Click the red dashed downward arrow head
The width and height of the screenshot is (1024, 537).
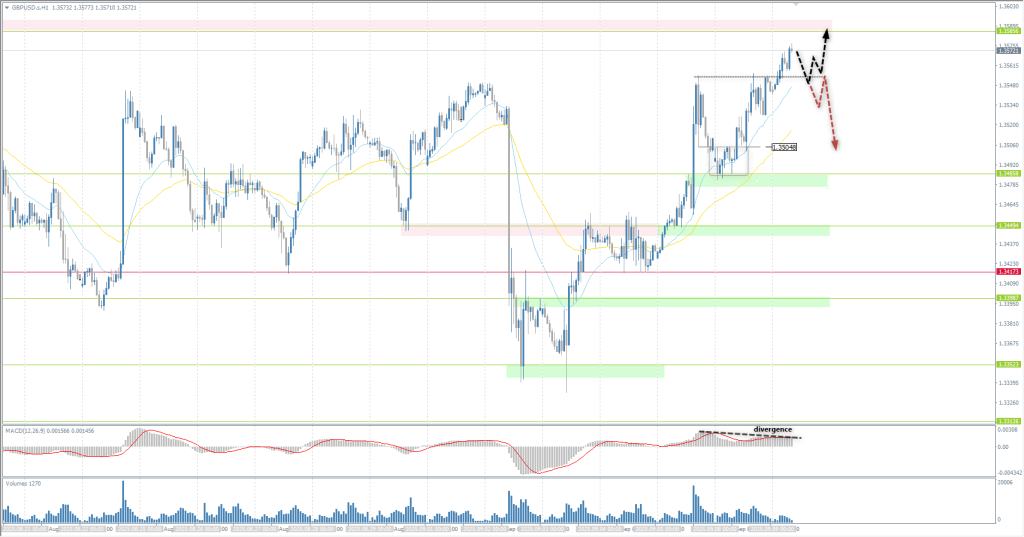834,146
